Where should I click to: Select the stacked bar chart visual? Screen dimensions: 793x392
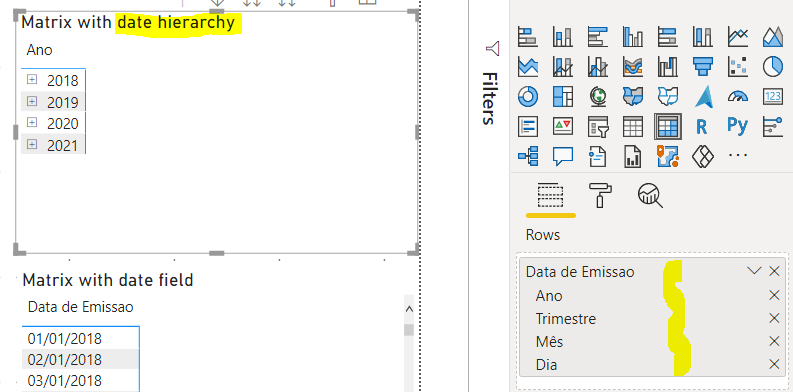click(527, 36)
